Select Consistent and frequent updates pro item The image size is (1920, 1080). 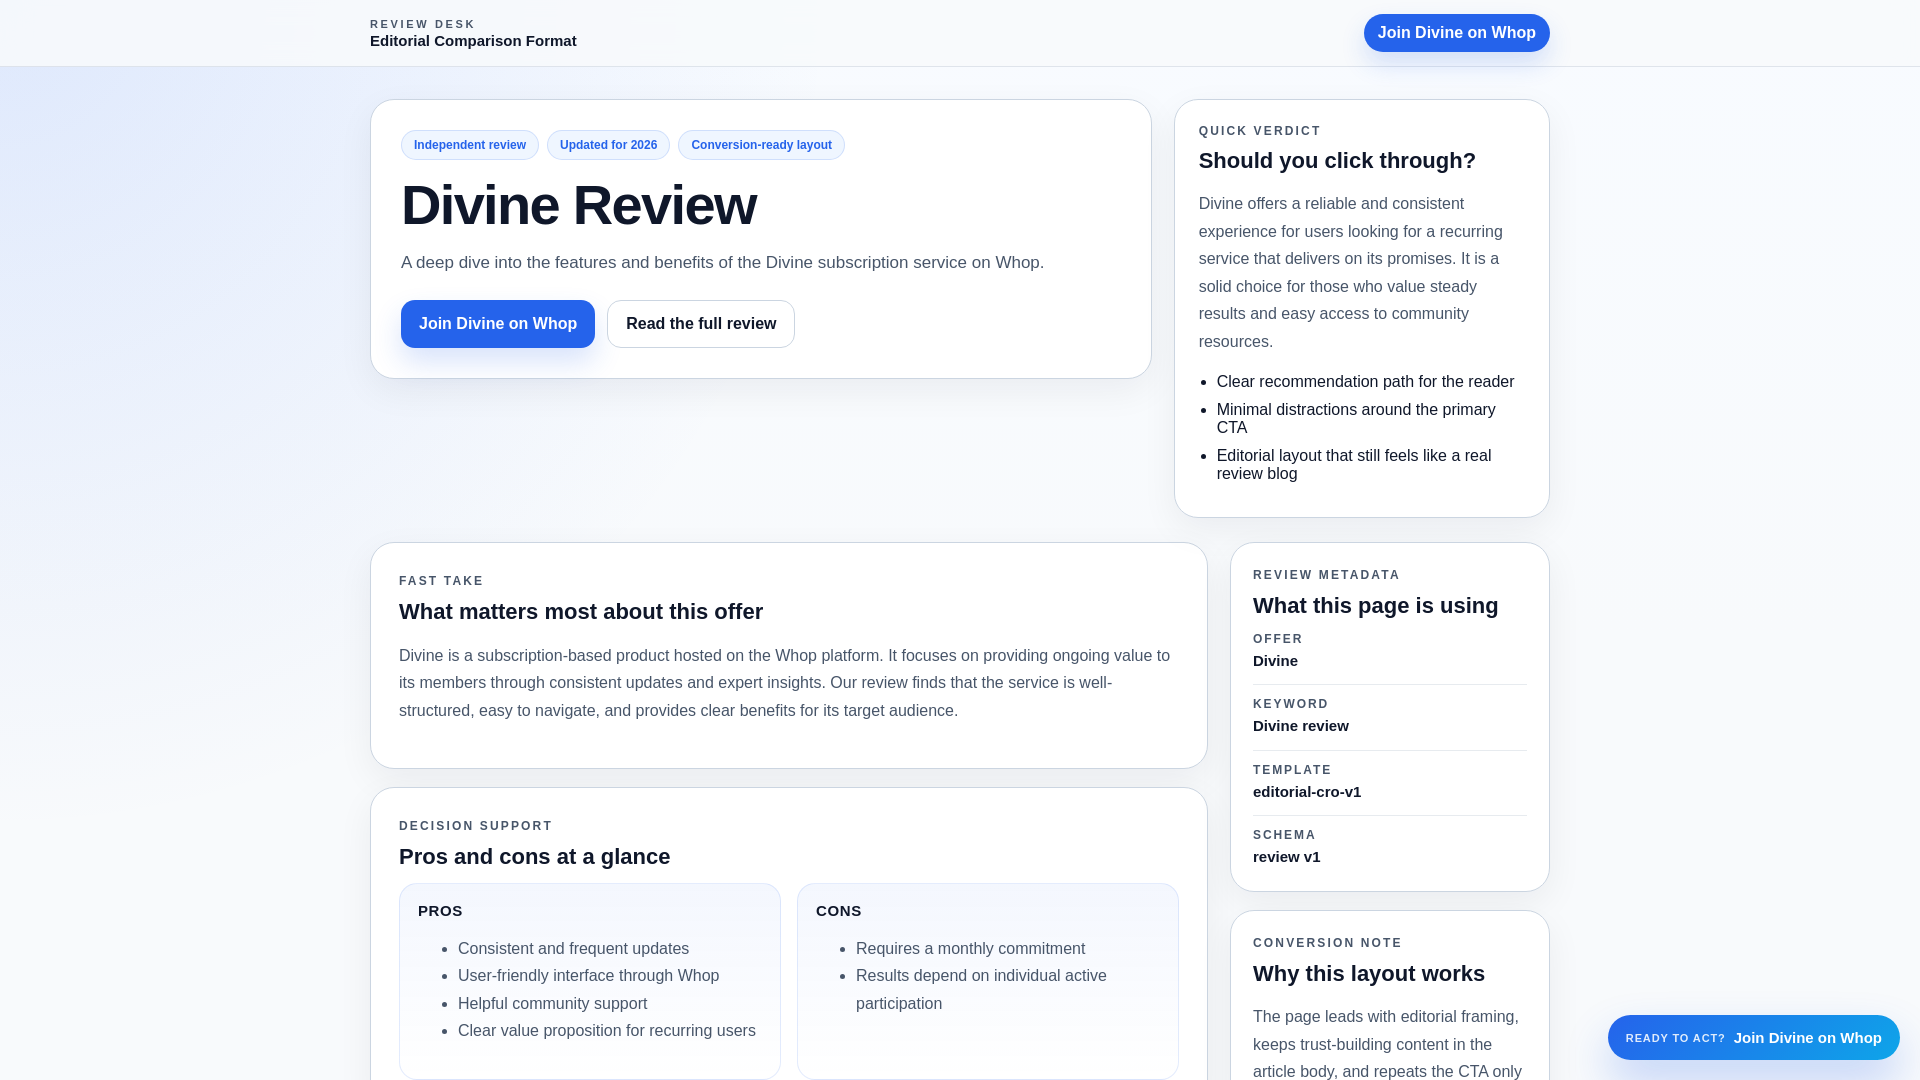click(573, 949)
